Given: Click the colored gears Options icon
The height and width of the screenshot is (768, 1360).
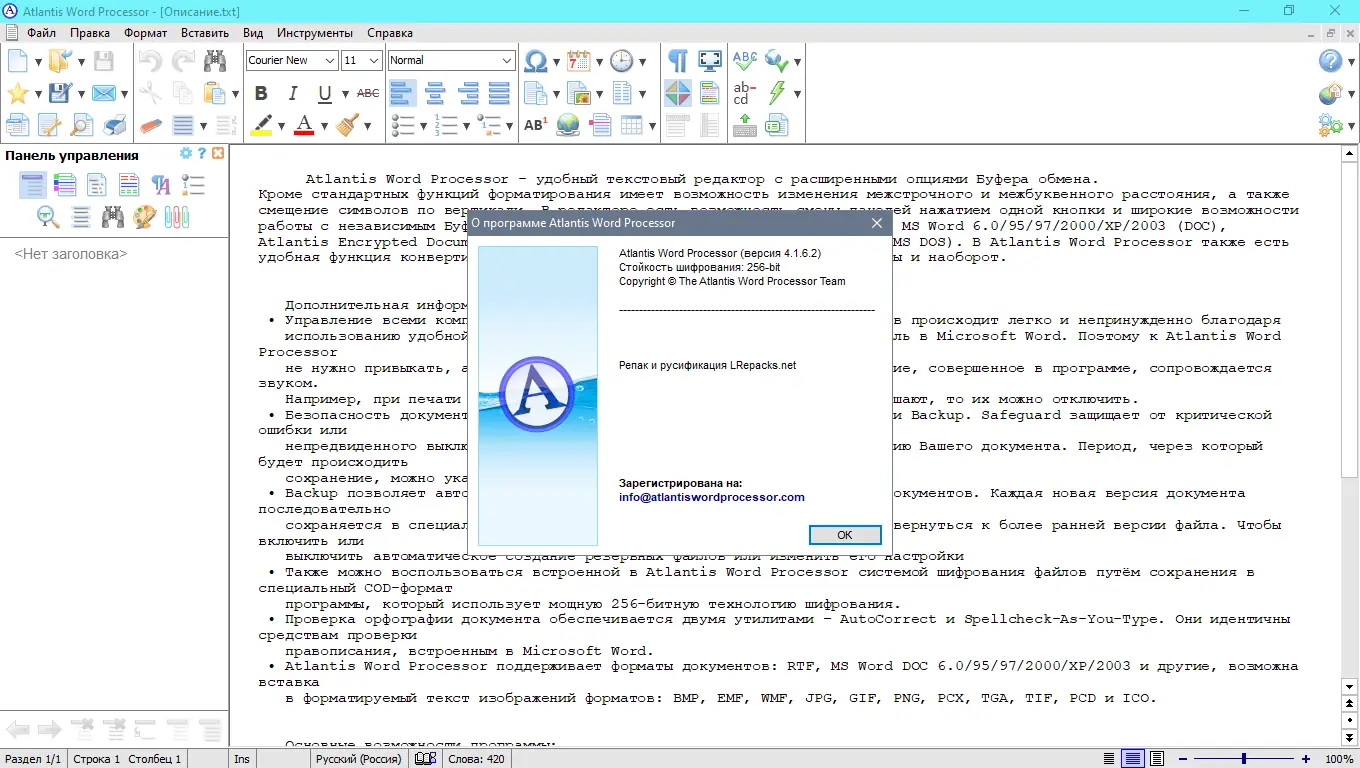Looking at the screenshot, I should click(x=1330, y=125).
